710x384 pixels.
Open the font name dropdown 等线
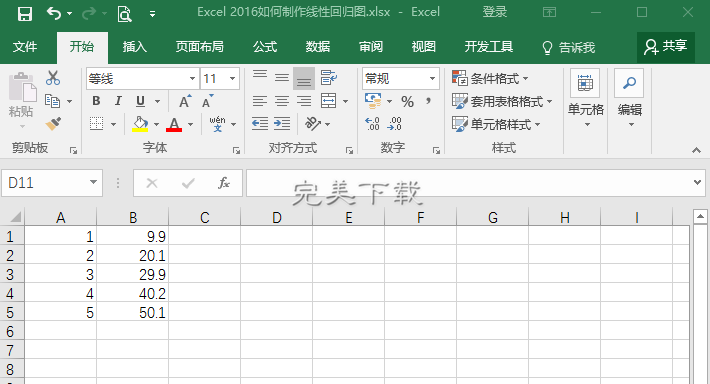point(192,79)
